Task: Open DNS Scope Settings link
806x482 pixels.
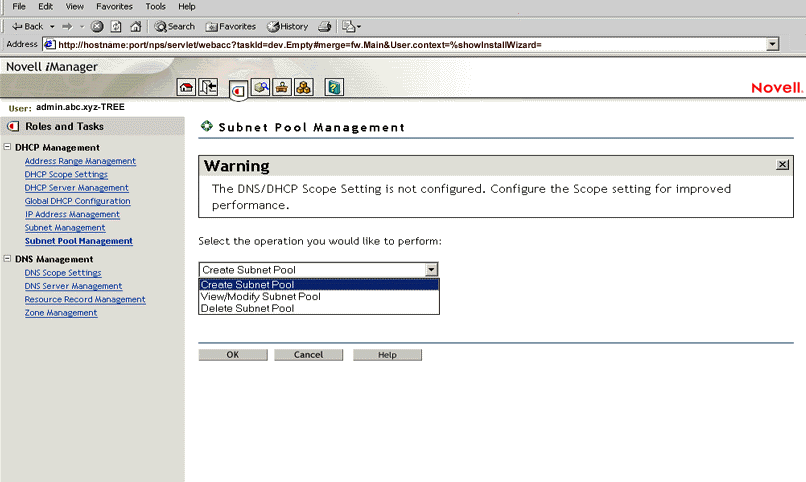Action: click(x=63, y=273)
